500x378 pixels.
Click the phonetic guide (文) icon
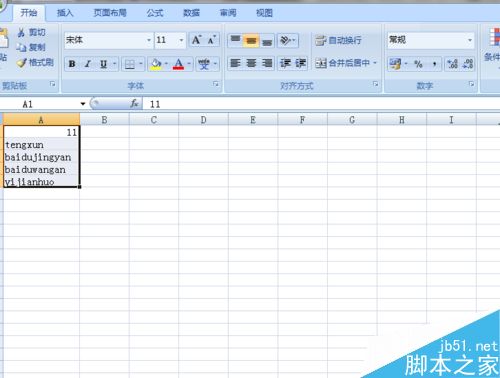pos(204,64)
